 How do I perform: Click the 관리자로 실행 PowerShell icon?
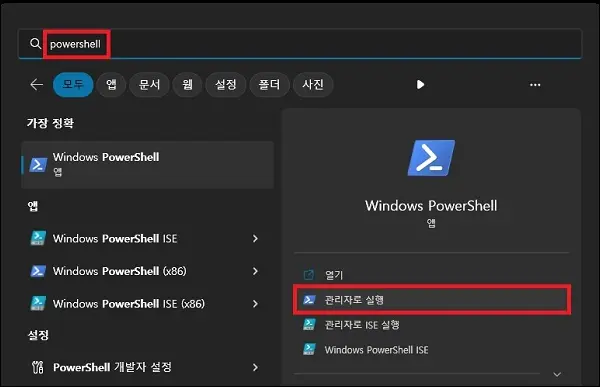coord(309,299)
